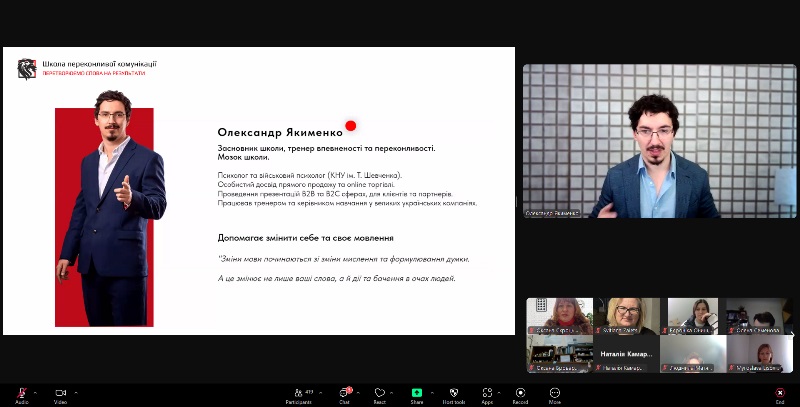
Task: Open the Apps icon in the toolbar
Action: tap(487, 395)
